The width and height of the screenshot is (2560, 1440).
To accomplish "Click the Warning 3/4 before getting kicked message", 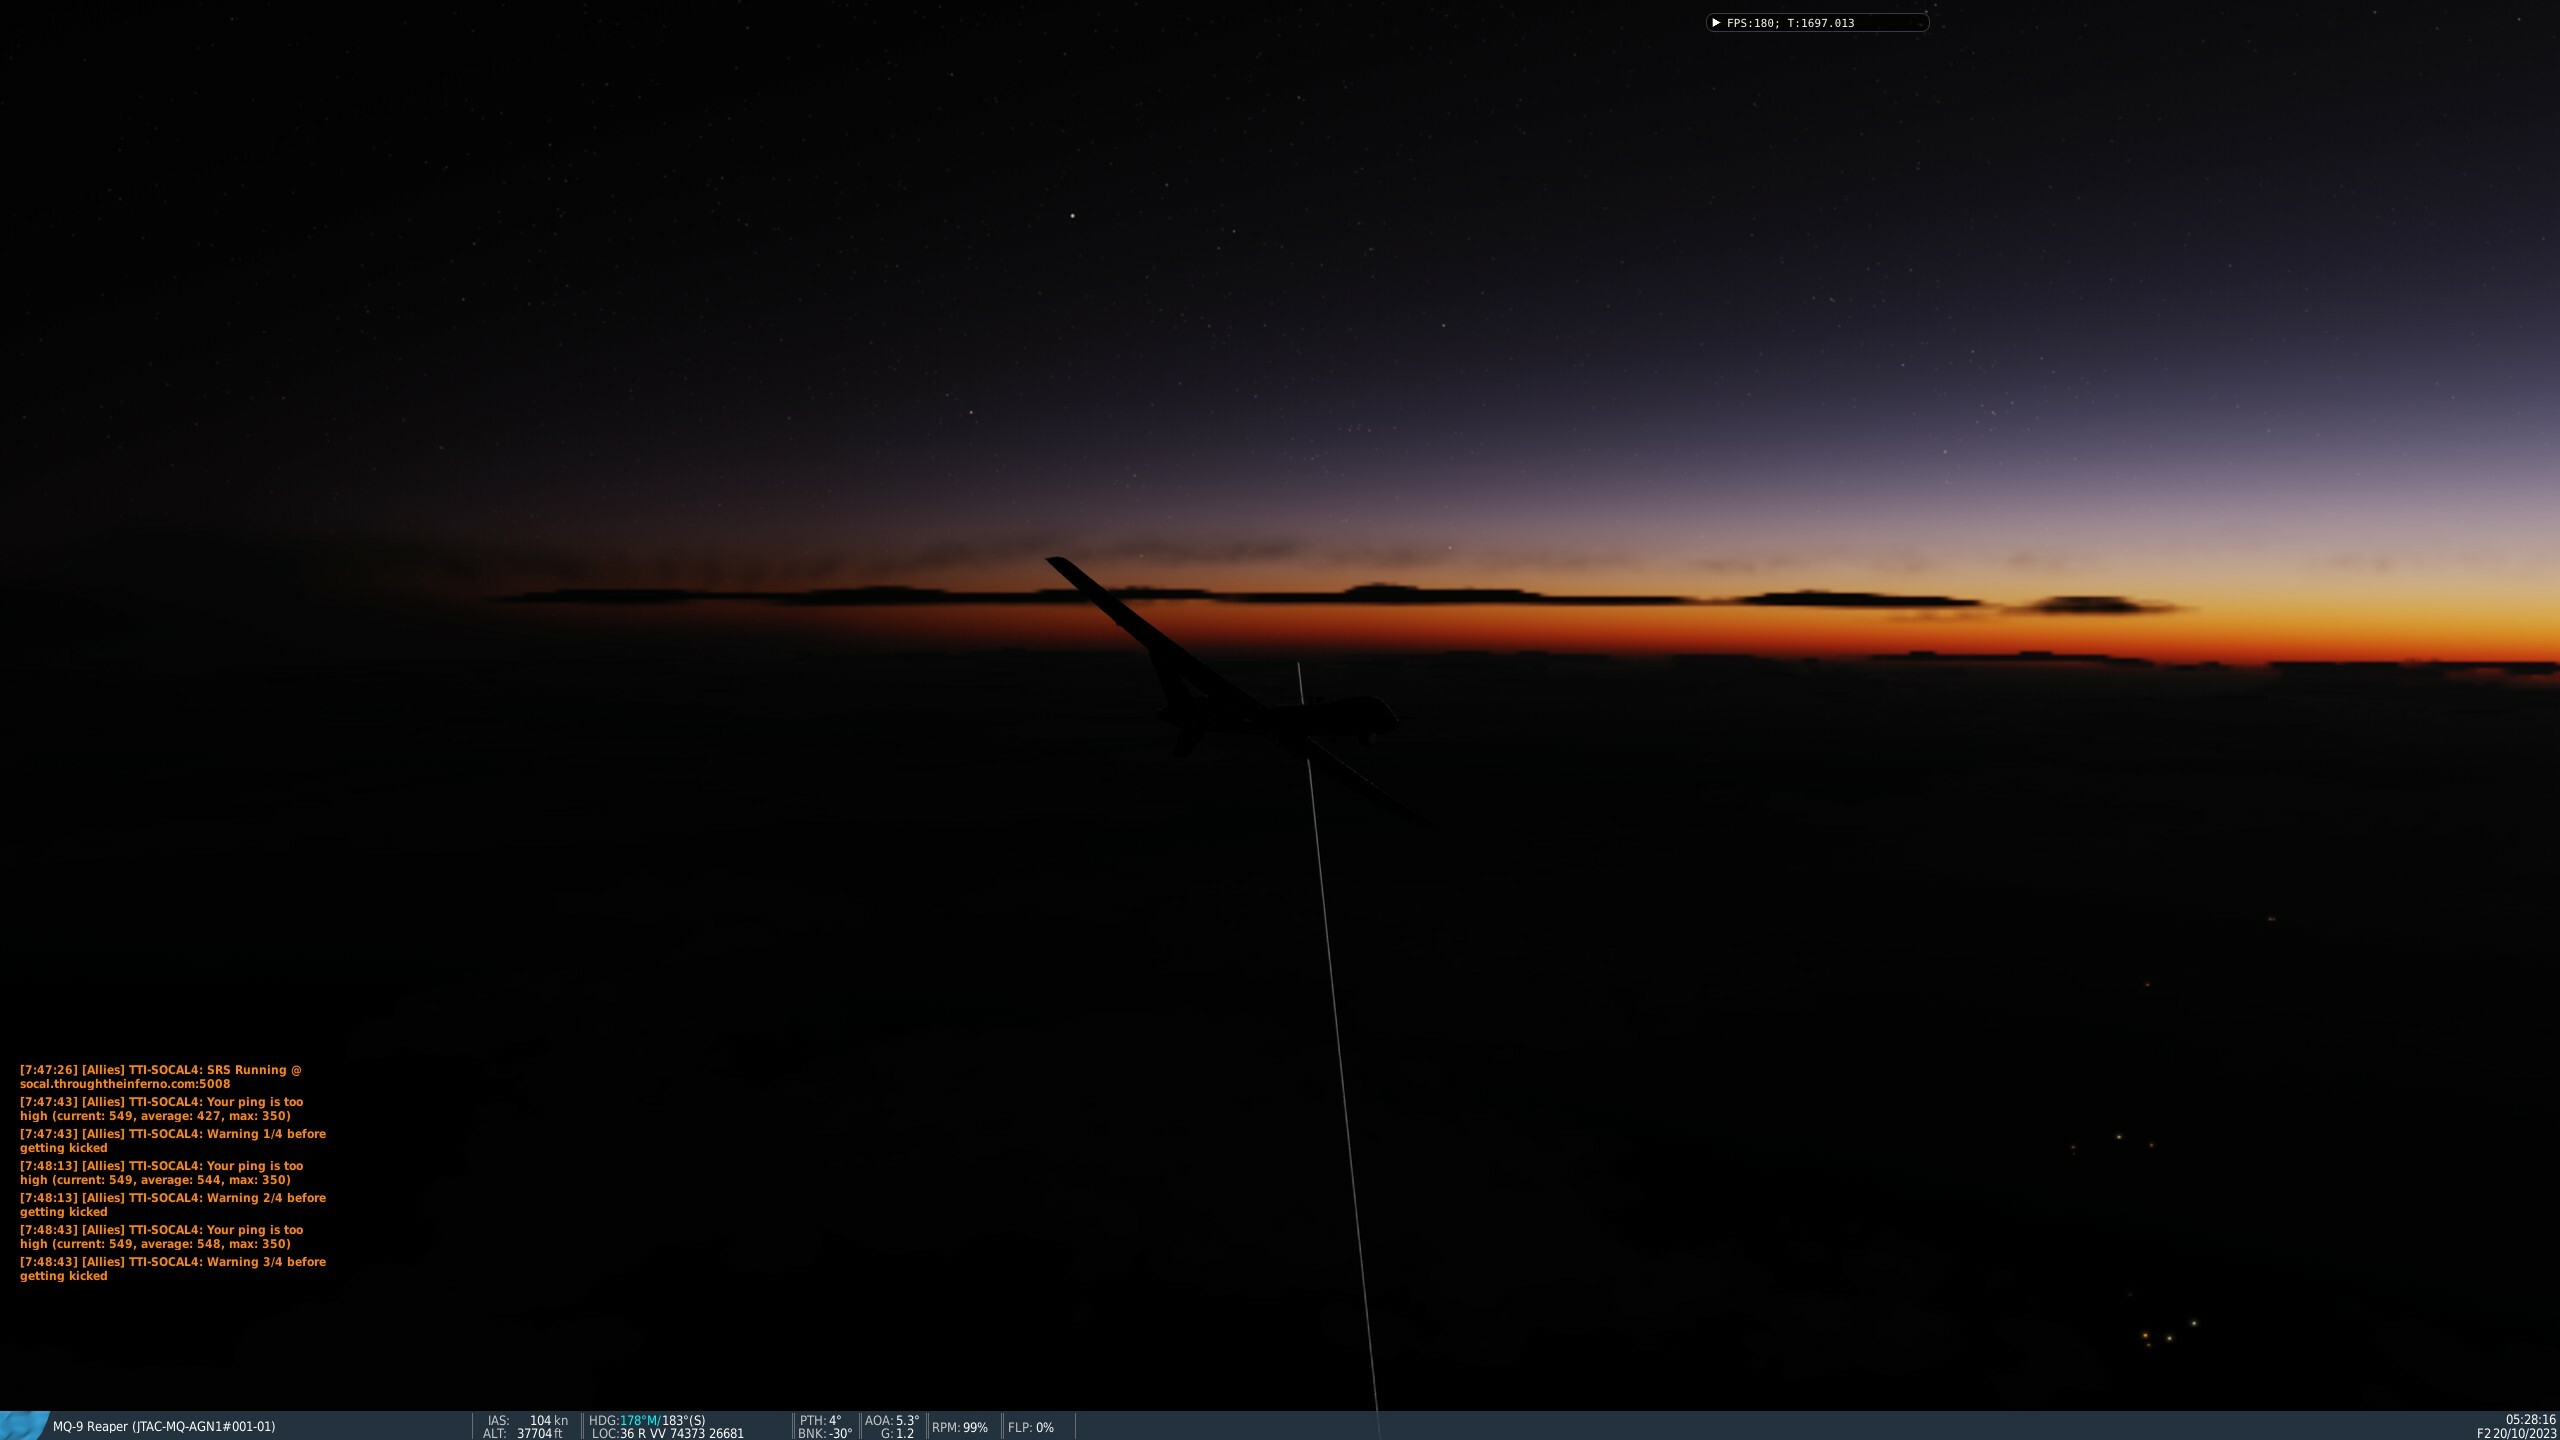I will 173,1269.
